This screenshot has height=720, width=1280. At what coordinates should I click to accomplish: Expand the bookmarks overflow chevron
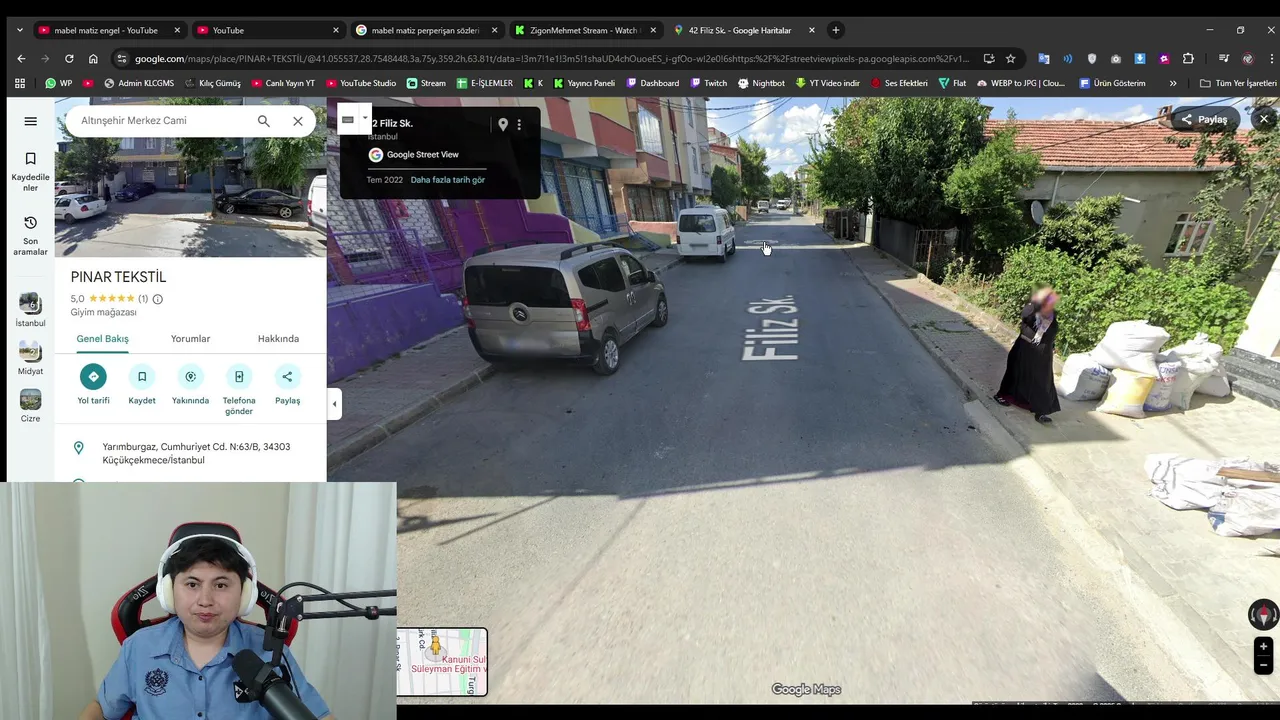pyautogui.click(x=1173, y=83)
